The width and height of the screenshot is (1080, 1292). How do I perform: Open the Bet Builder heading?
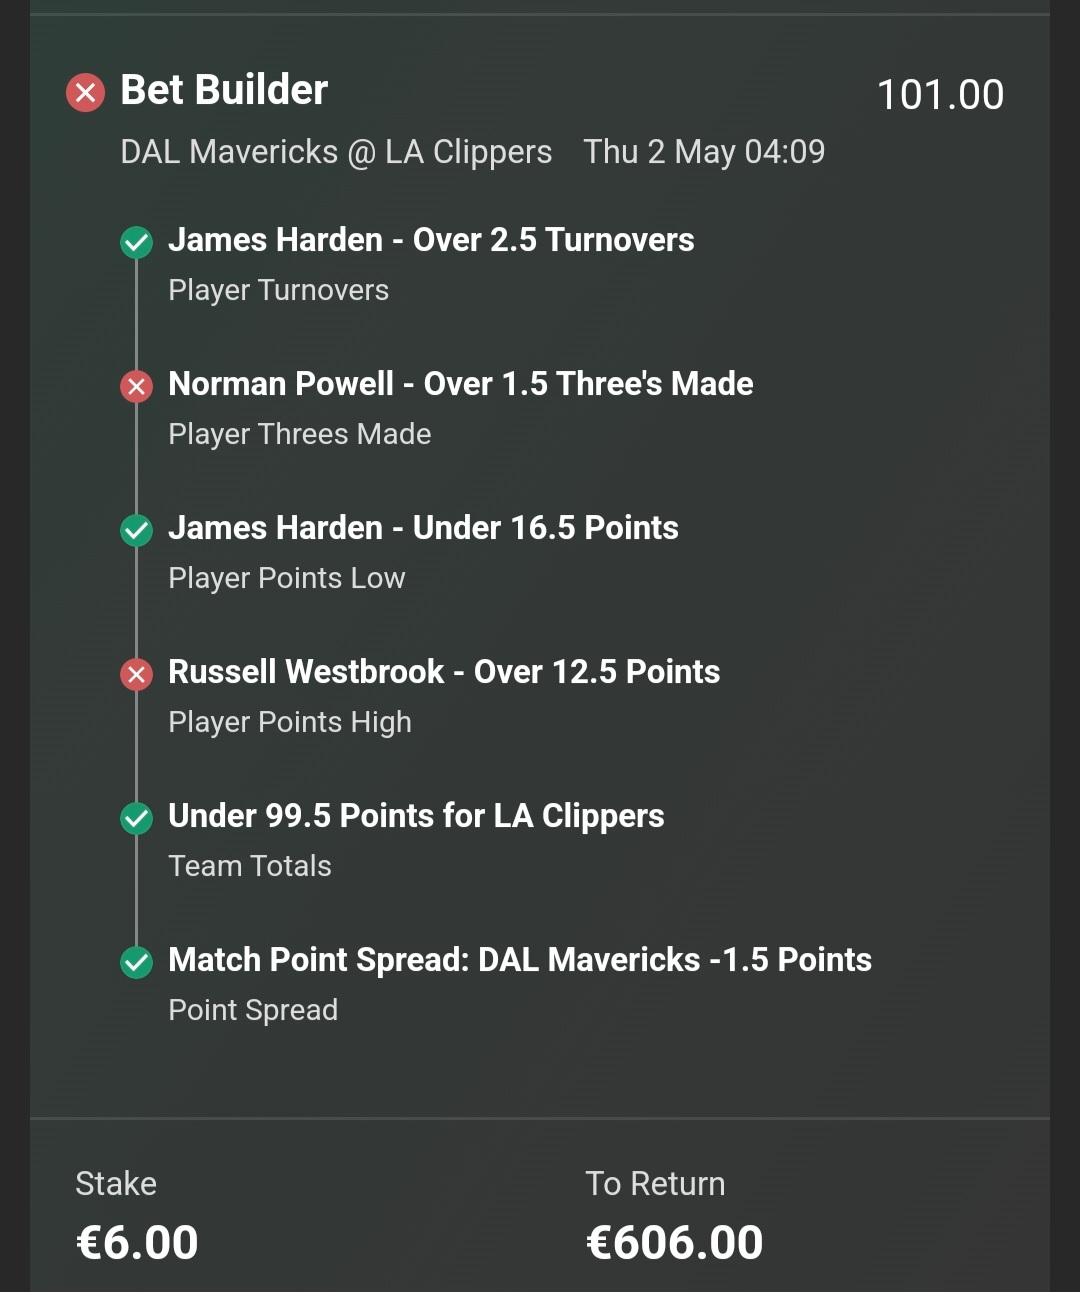pos(224,90)
